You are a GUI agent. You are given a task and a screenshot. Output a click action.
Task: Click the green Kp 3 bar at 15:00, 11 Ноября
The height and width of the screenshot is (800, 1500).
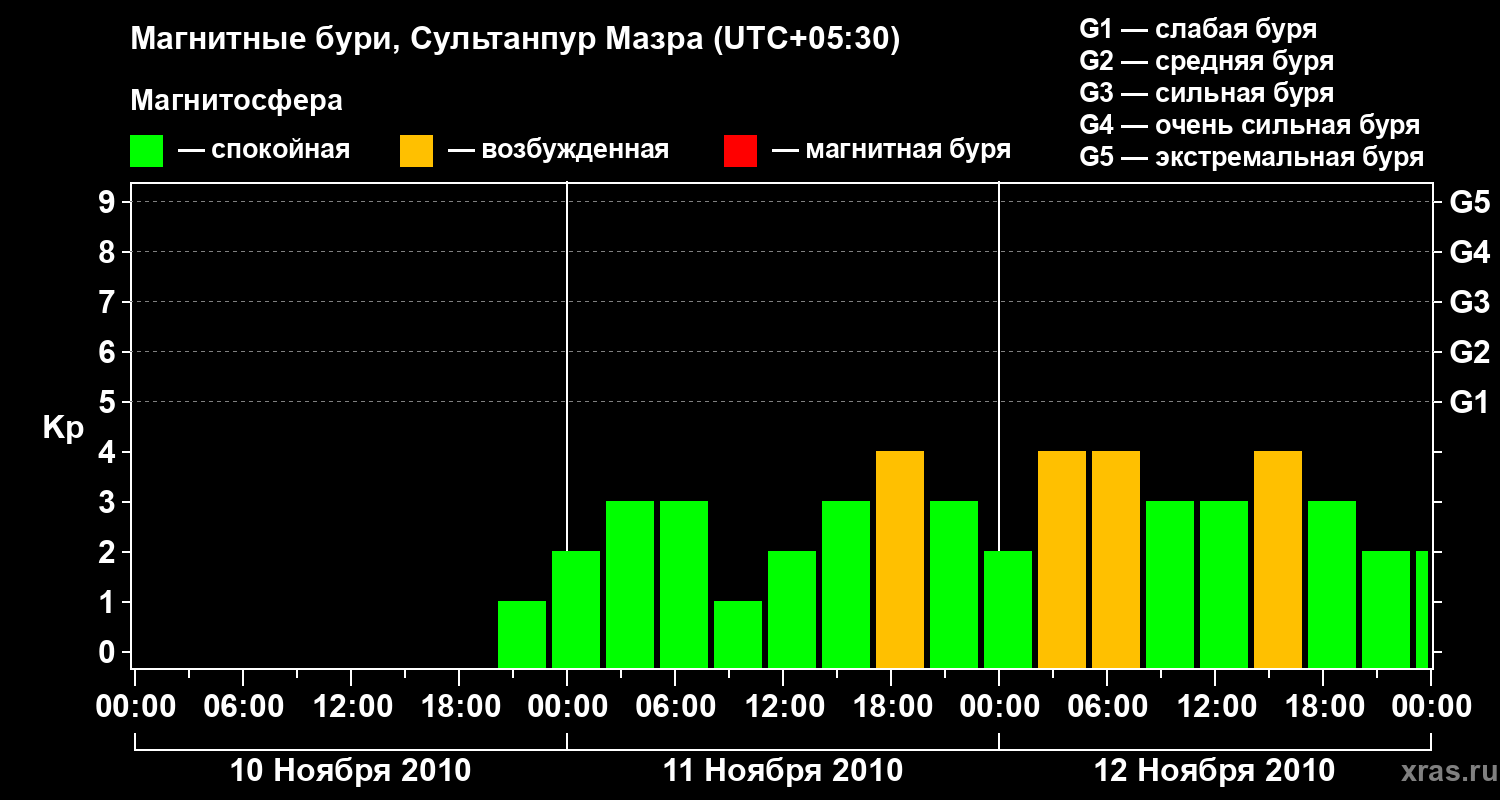tap(846, 584)
